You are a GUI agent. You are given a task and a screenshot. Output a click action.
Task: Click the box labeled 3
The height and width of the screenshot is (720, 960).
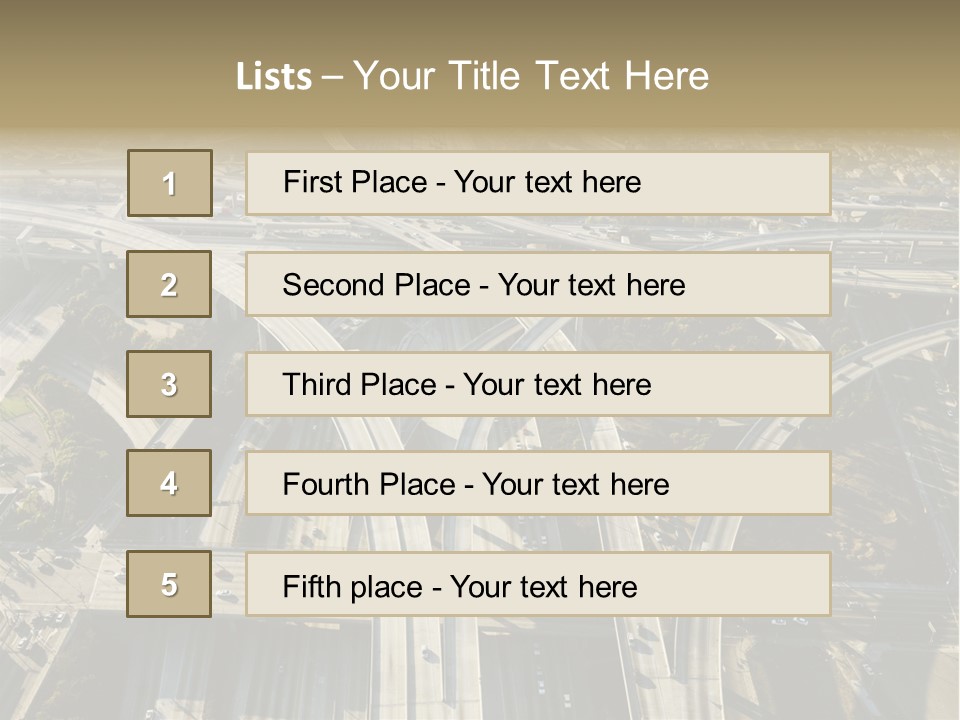point(169,384)
